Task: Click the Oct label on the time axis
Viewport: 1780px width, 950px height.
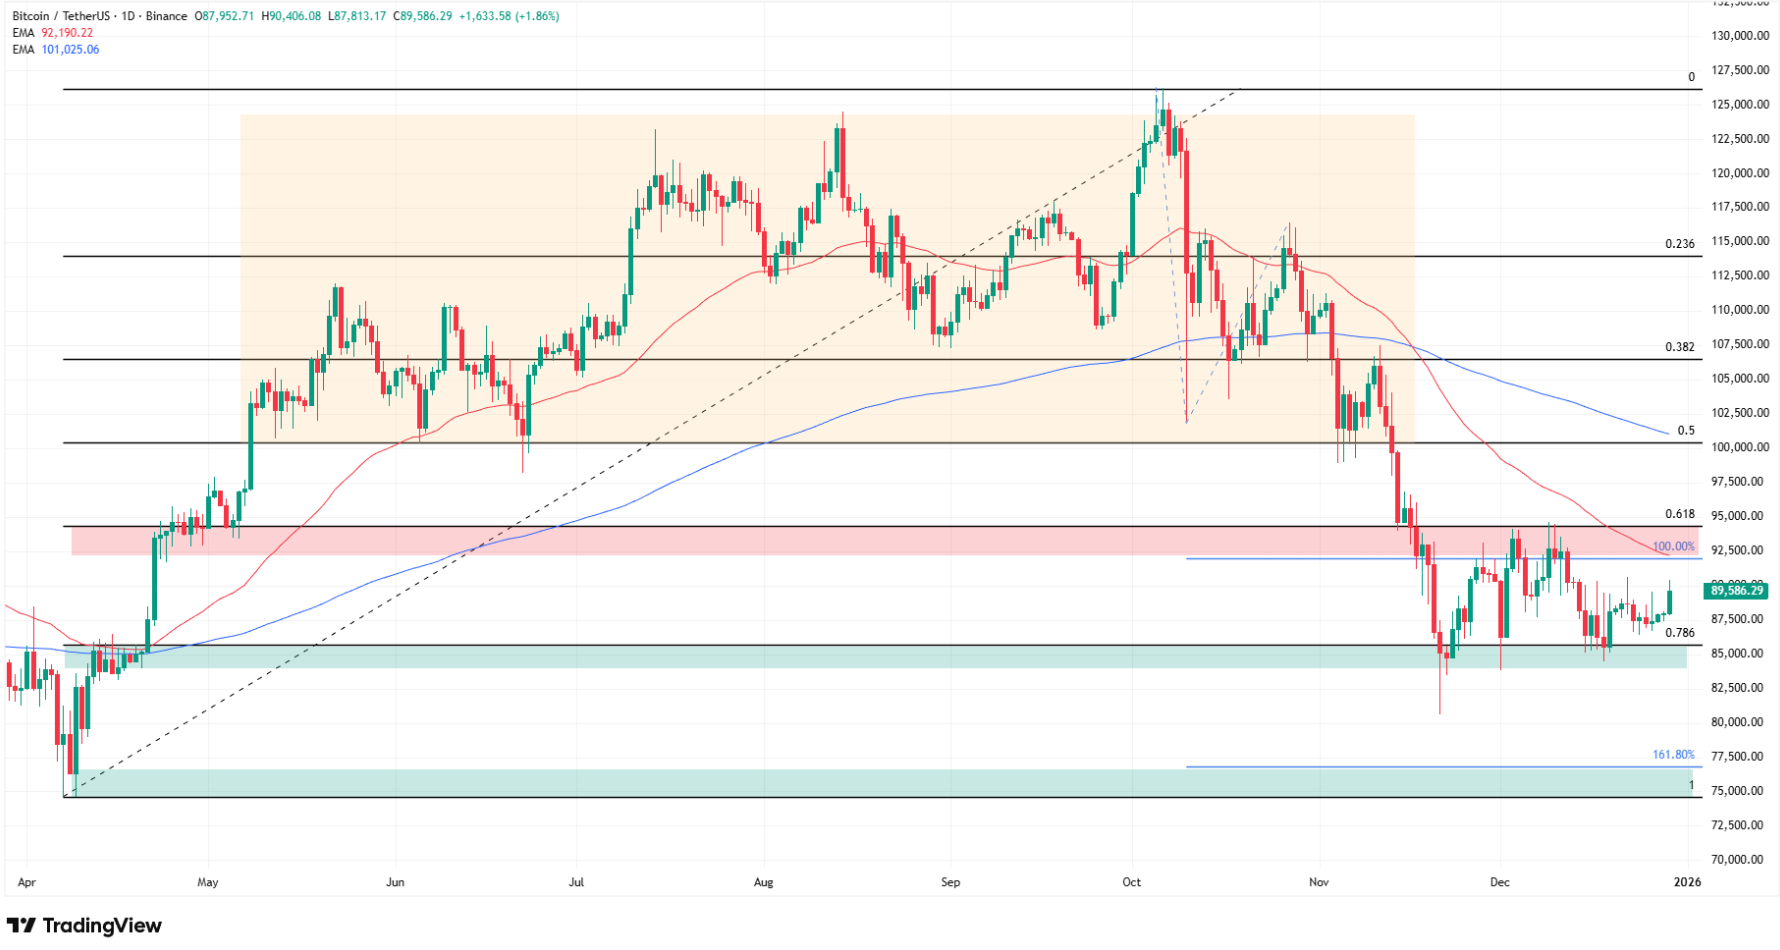Action: click(1130, 883)
